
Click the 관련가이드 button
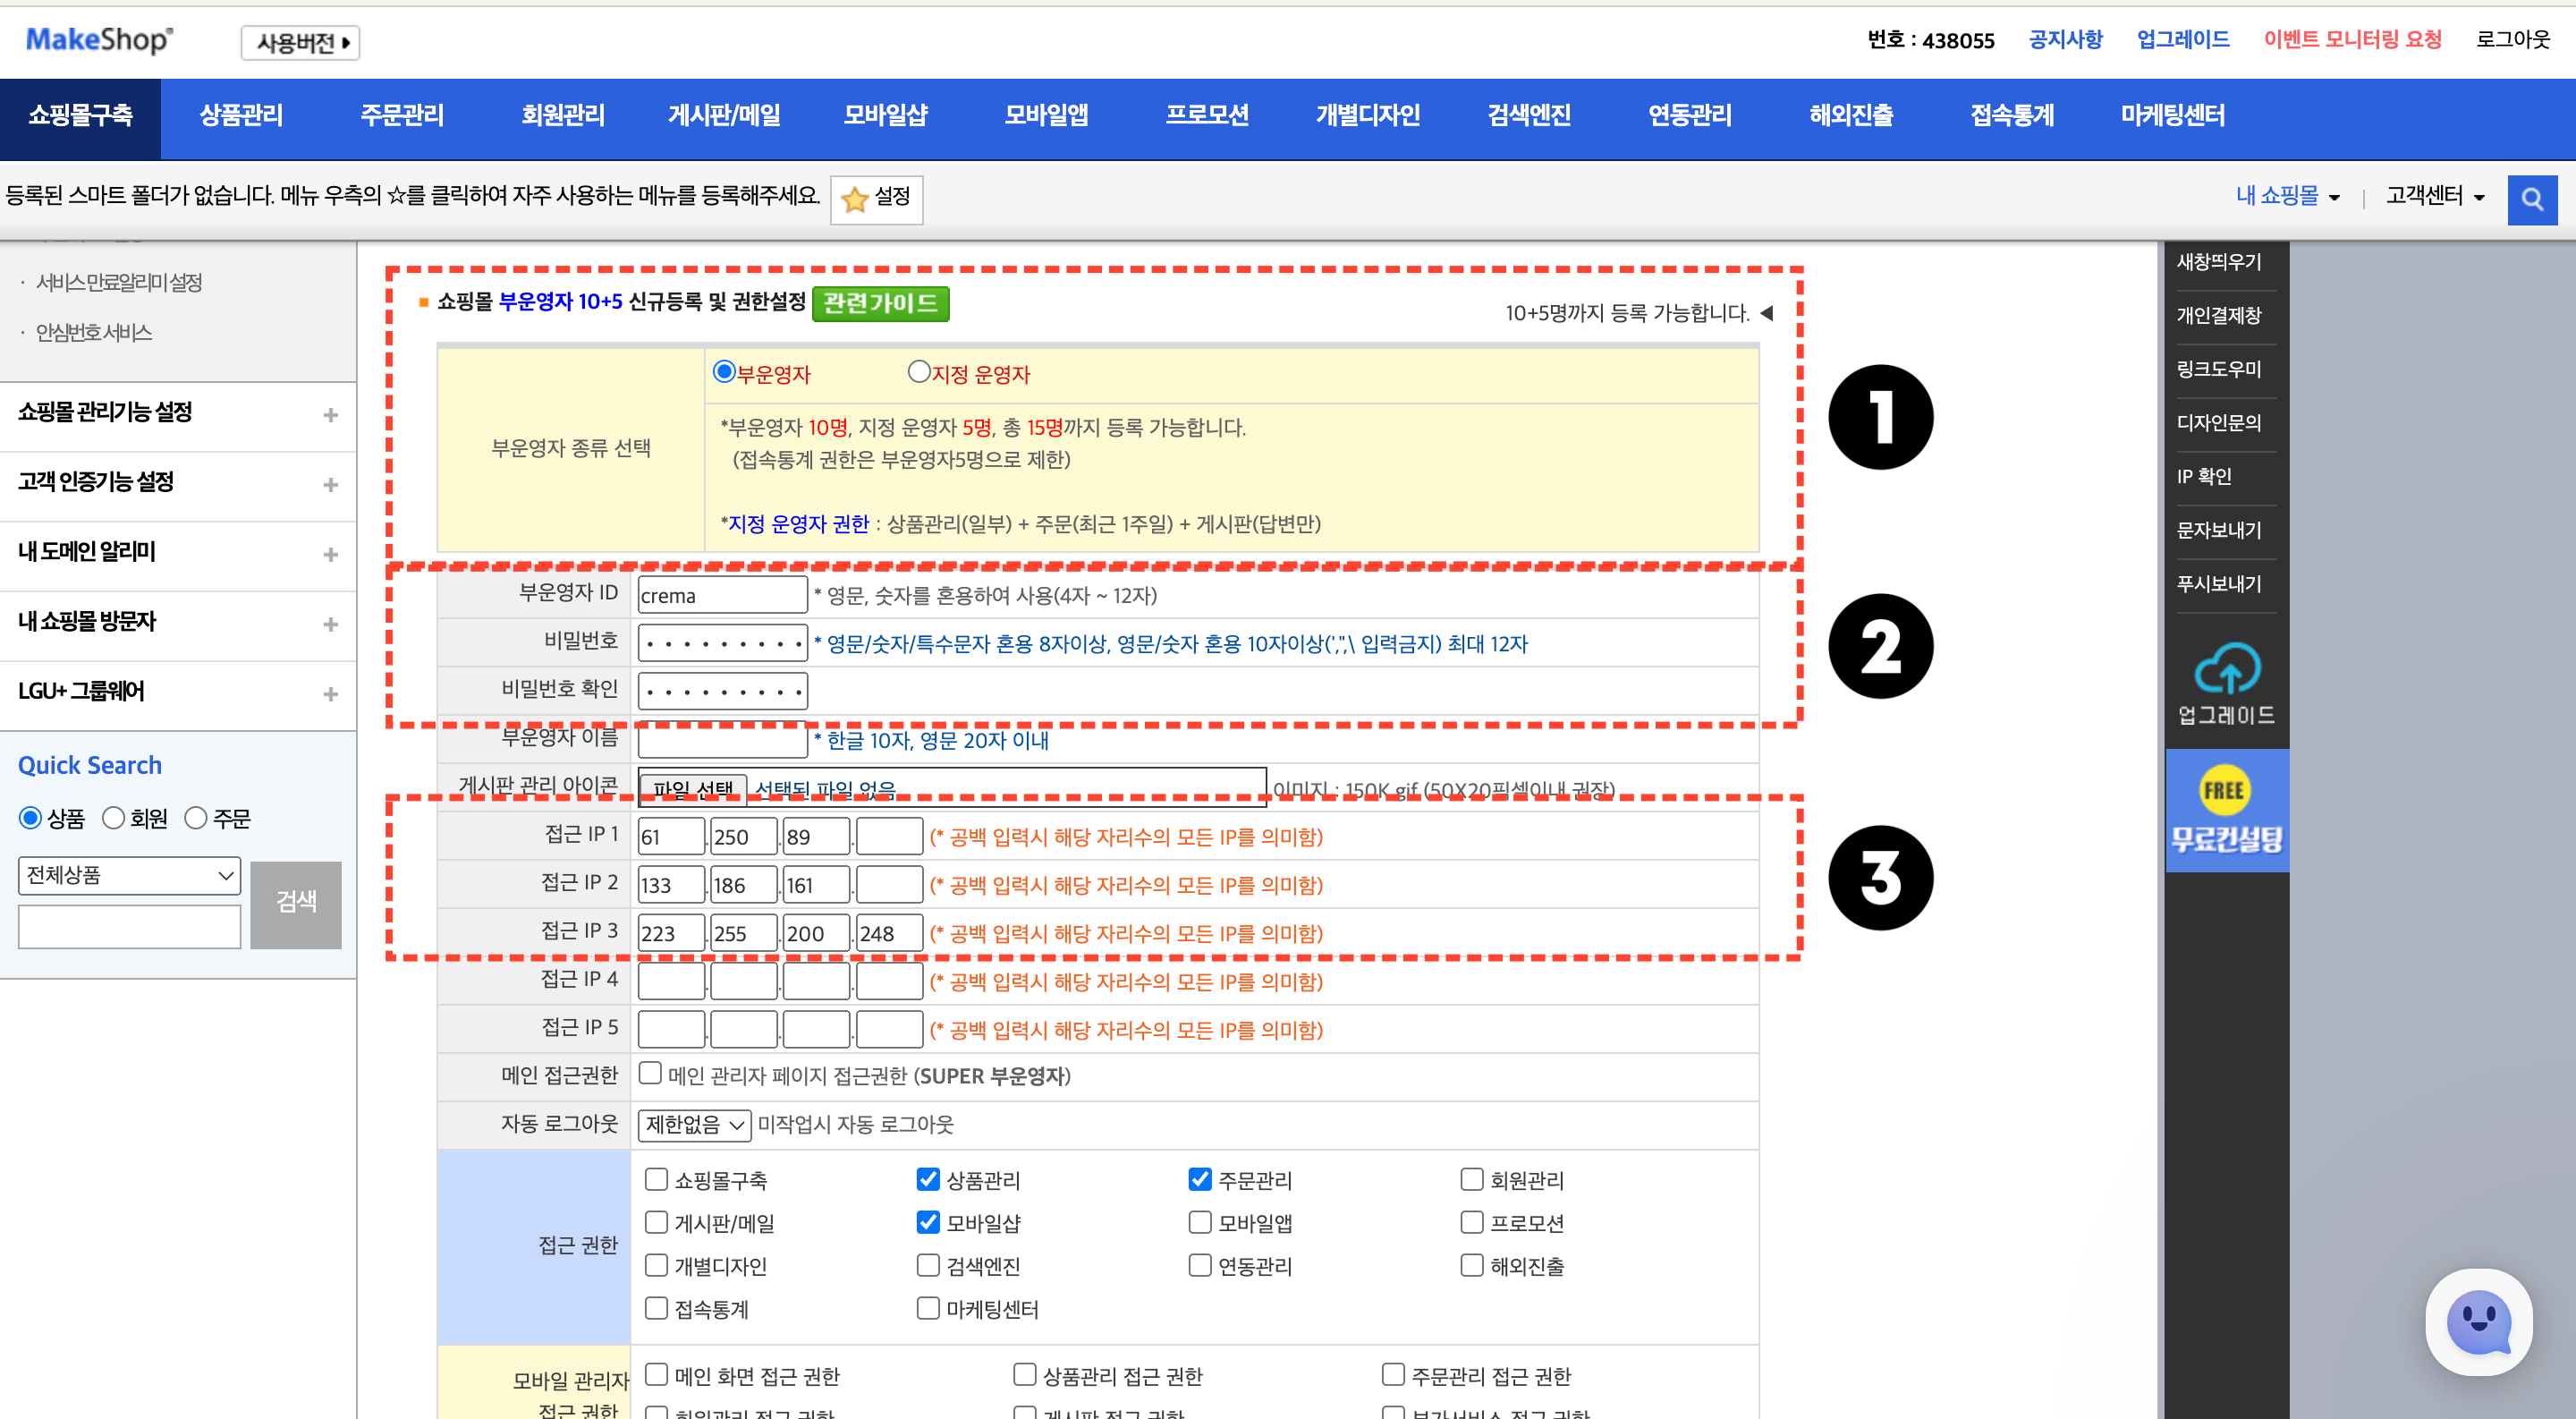(x=880, y=304)
